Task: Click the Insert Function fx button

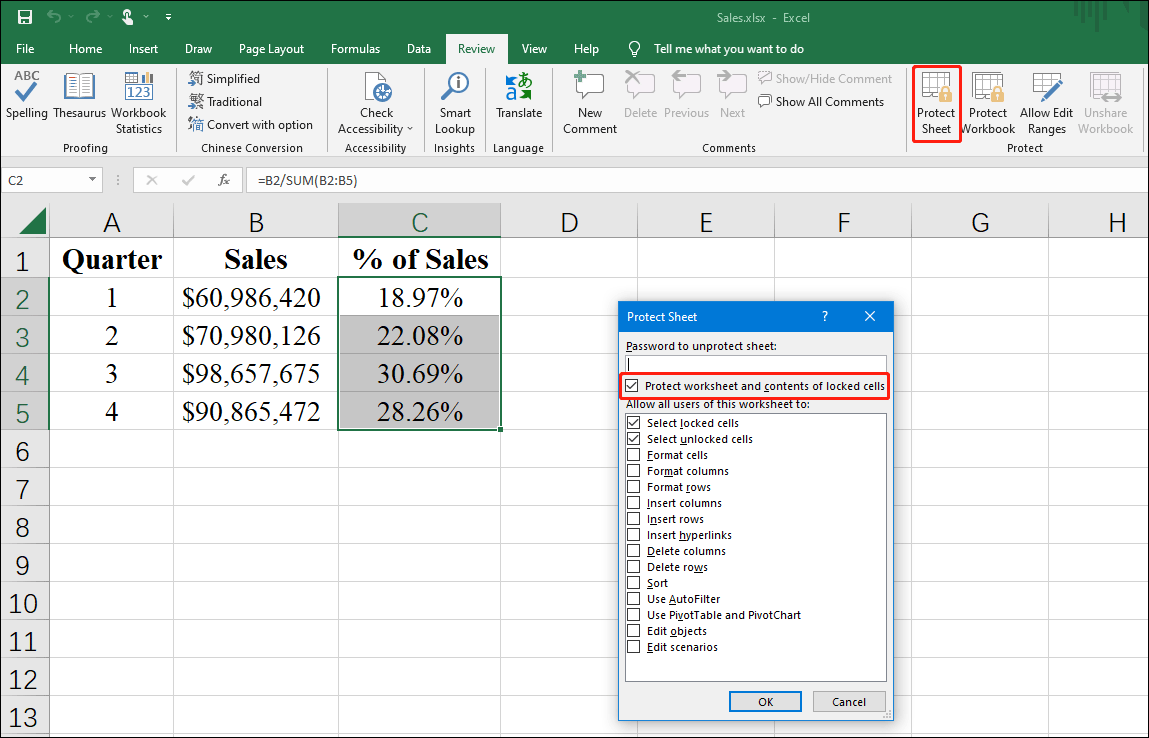Action: [x=224, y=180]
